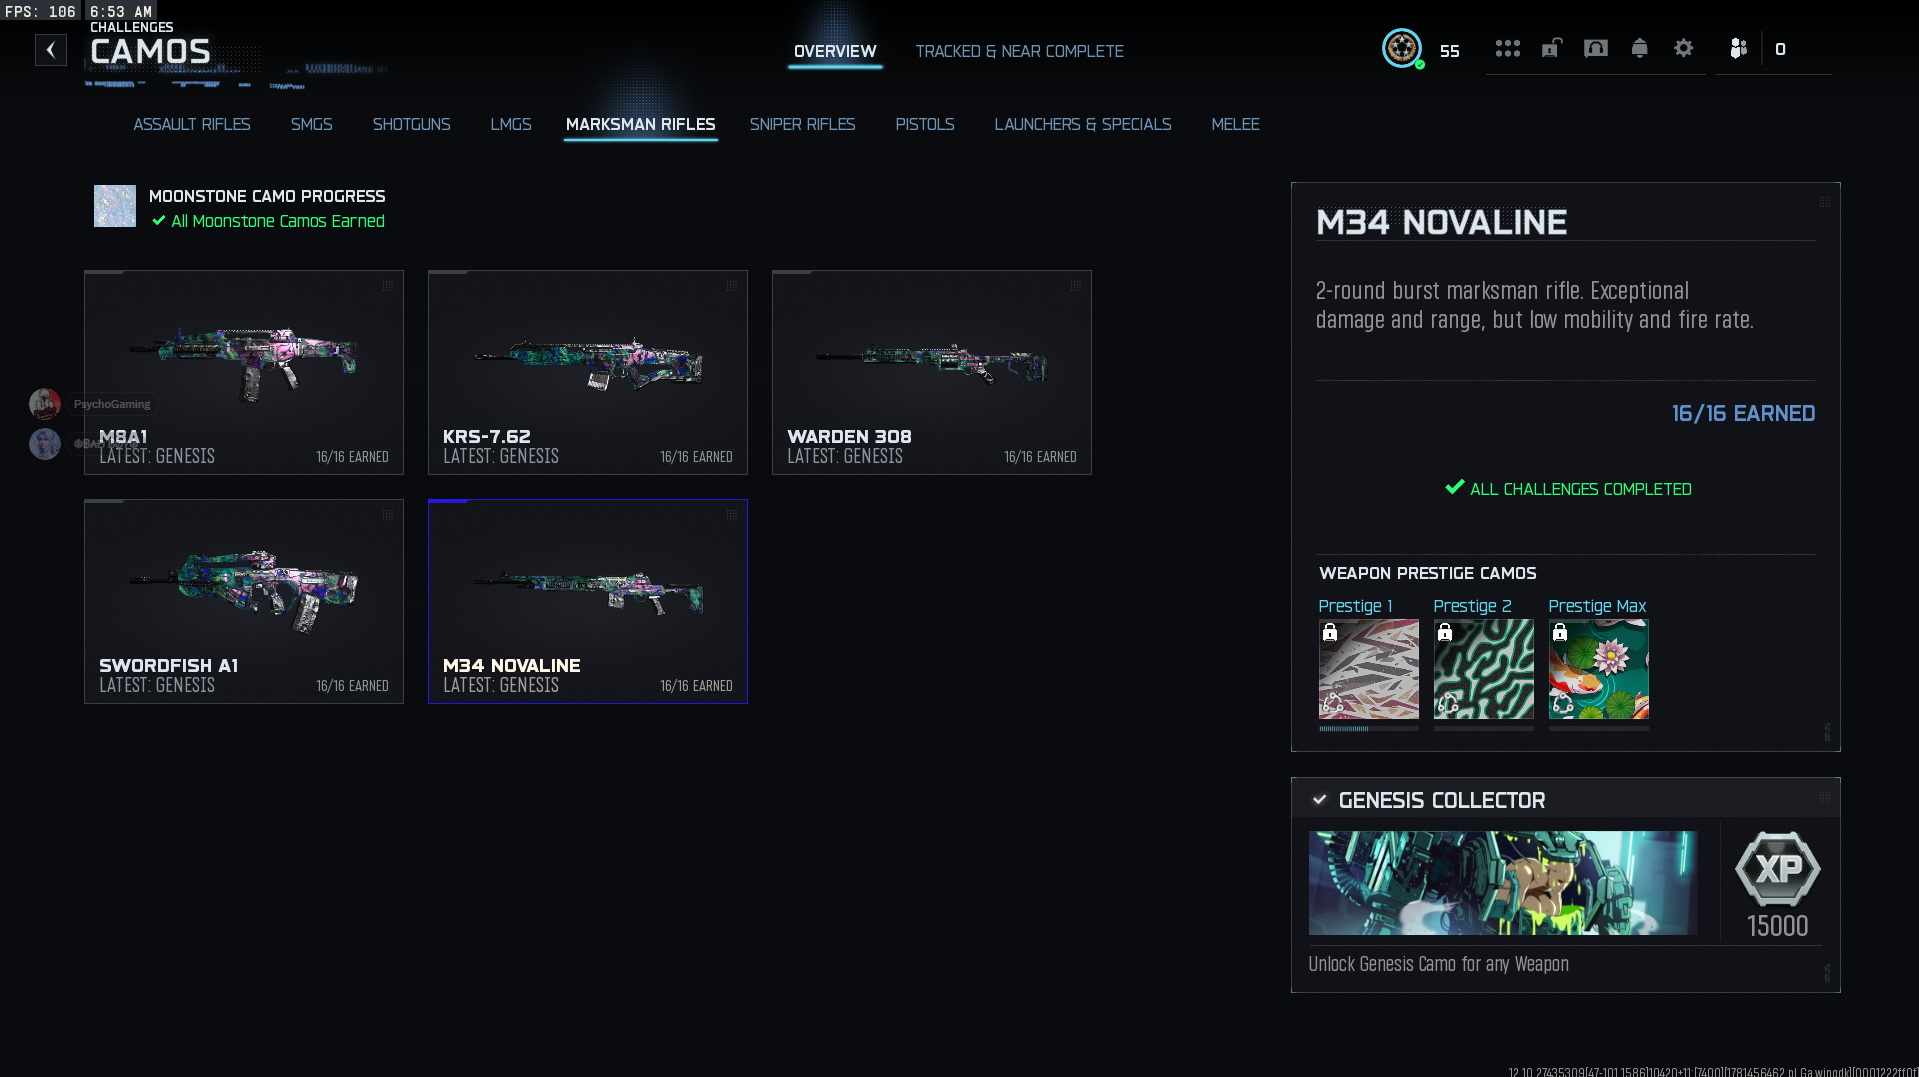The image size is (1919, 1077).
Task: Click the lock icon on Prestige Max camo
Action: click(1559, 632)
